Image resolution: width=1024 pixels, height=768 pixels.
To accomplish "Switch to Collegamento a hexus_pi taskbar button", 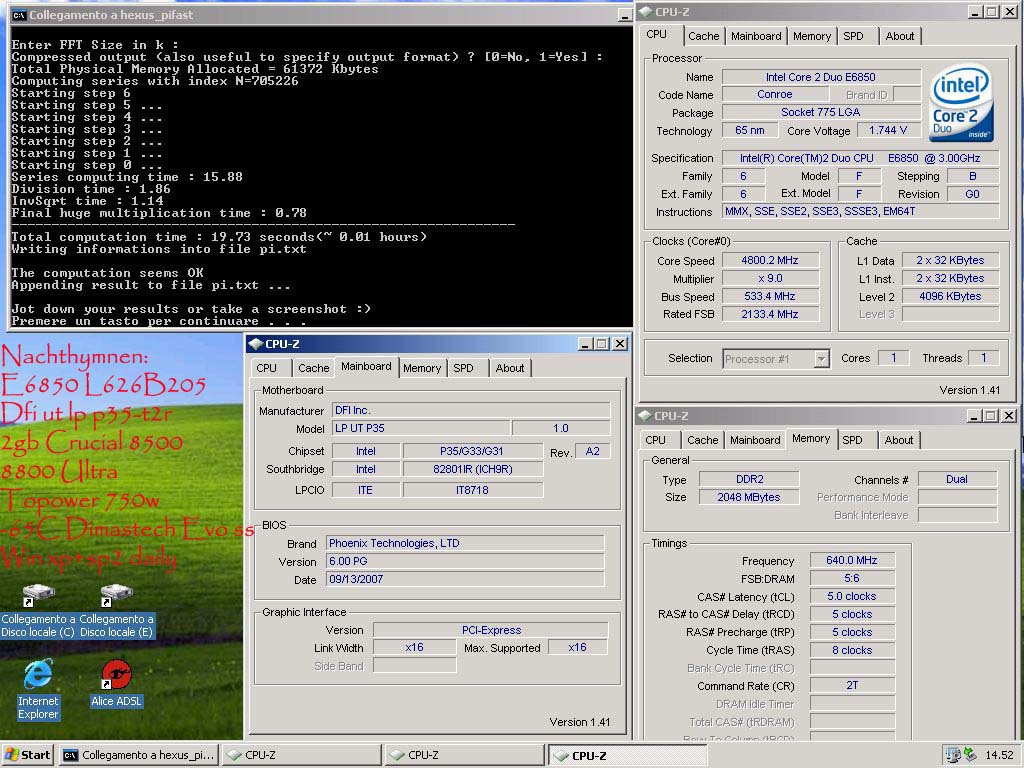I will click(x=139, y=754).
